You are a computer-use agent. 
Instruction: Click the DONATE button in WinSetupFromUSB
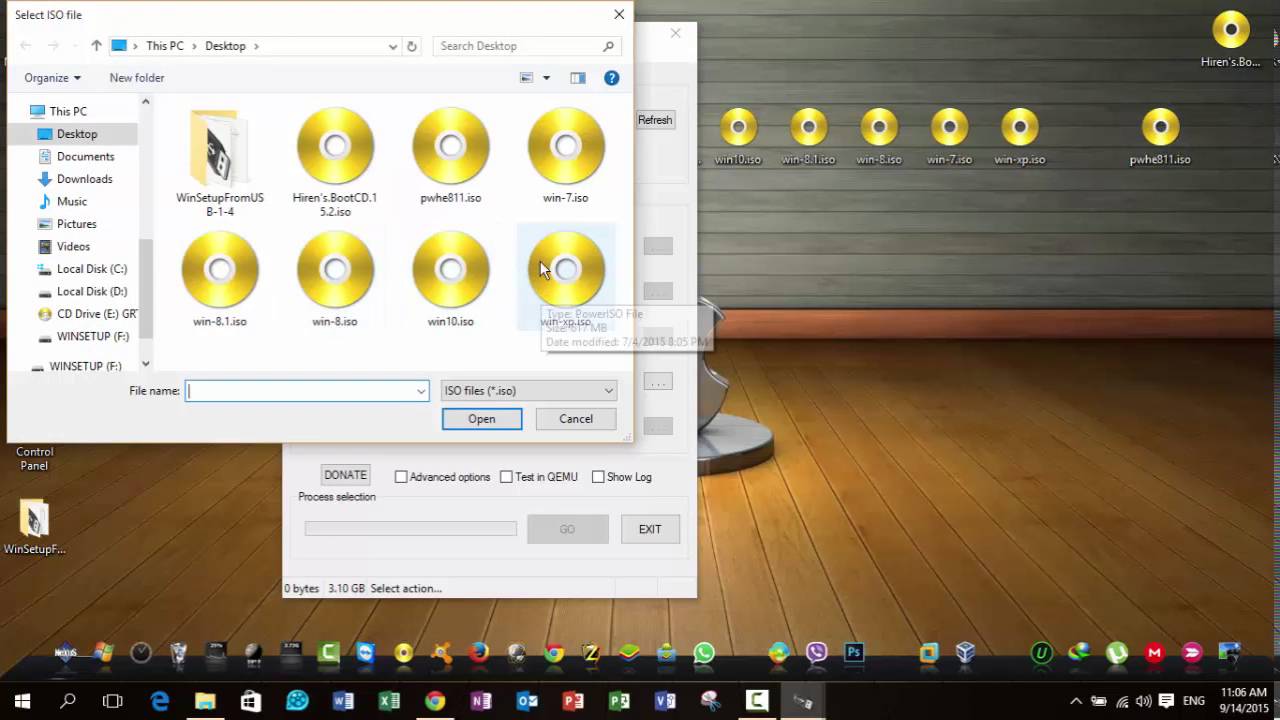click(345, 475)
